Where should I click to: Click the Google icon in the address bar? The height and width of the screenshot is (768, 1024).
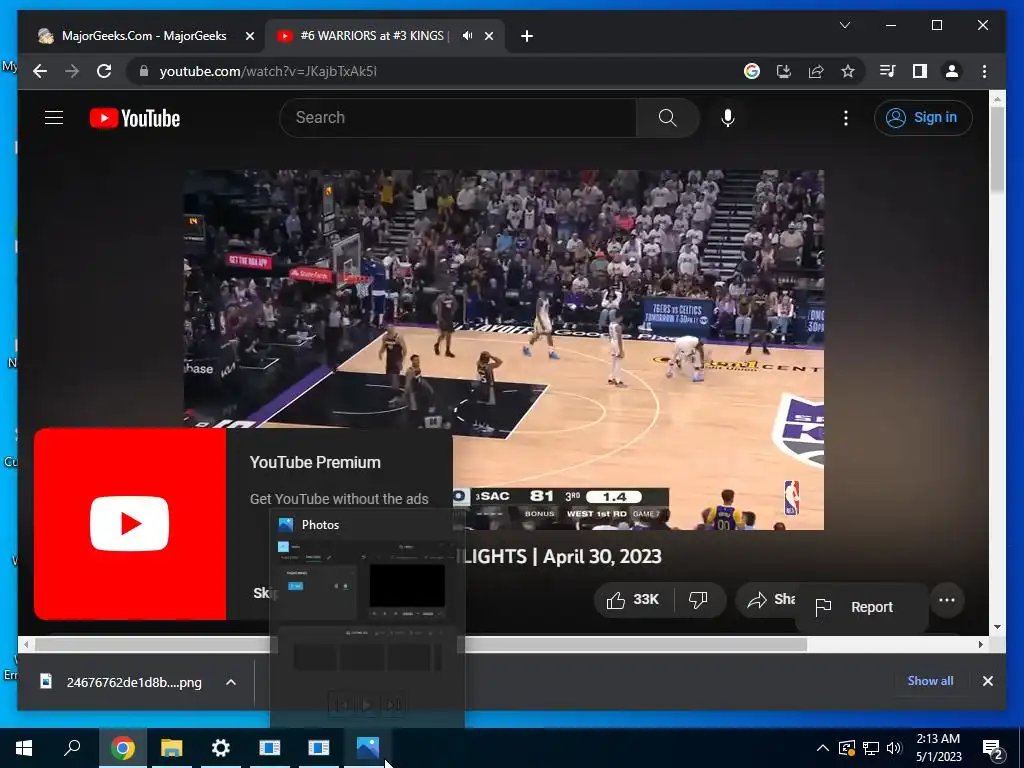click(x=752, y=71)
